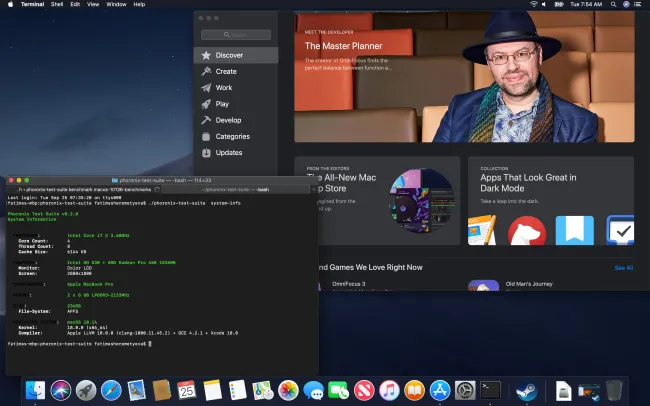The image size is (650, 406).
Task: Open the Edit menu
Action: [75, 4]
